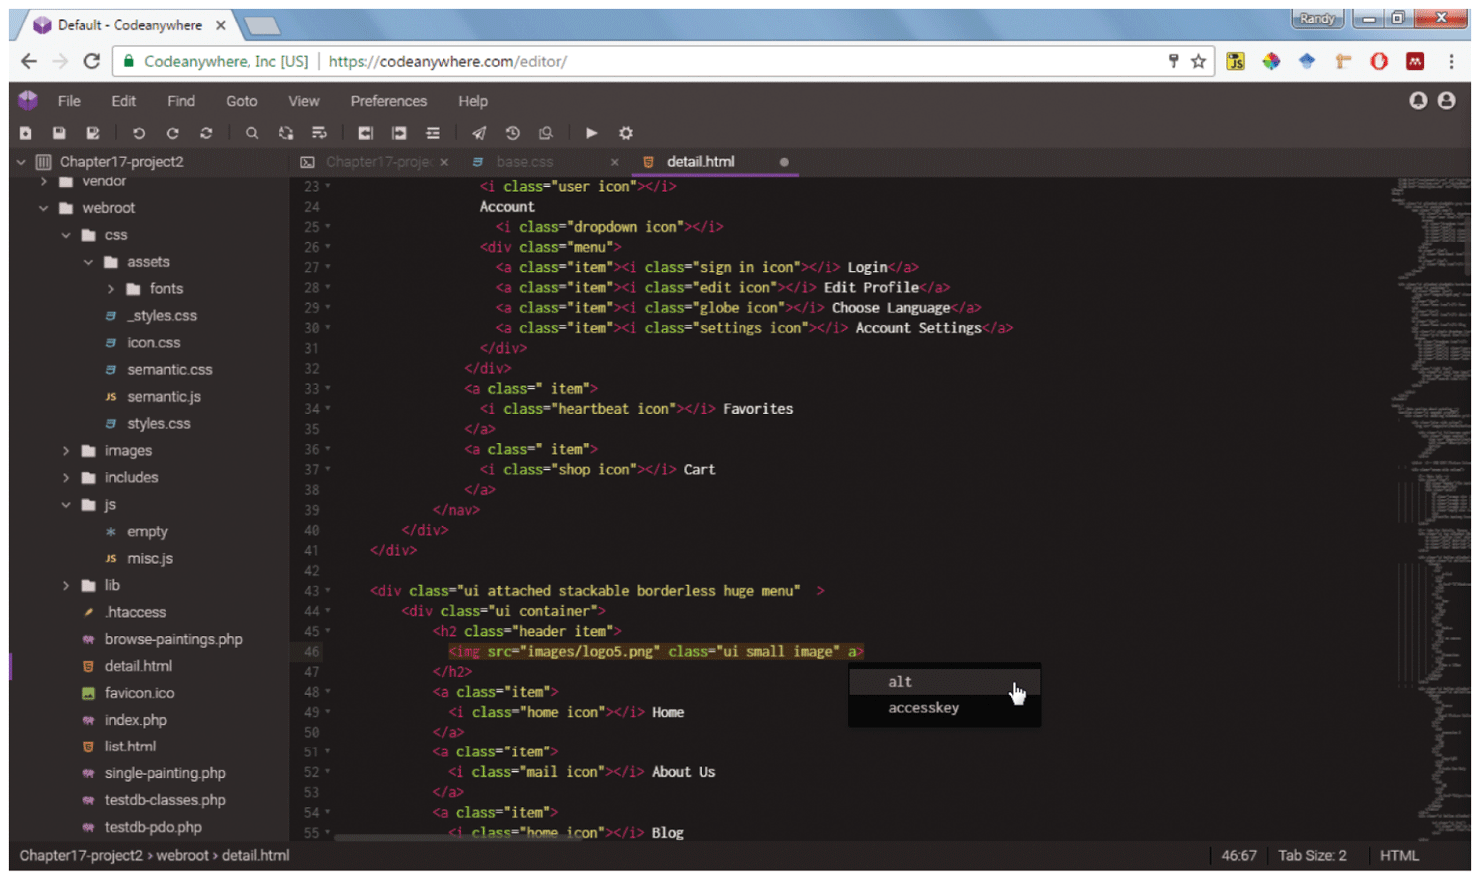This screenshot has height=880, width=1480.
Task: Fold code at line 43
Action: pos(328,591)
